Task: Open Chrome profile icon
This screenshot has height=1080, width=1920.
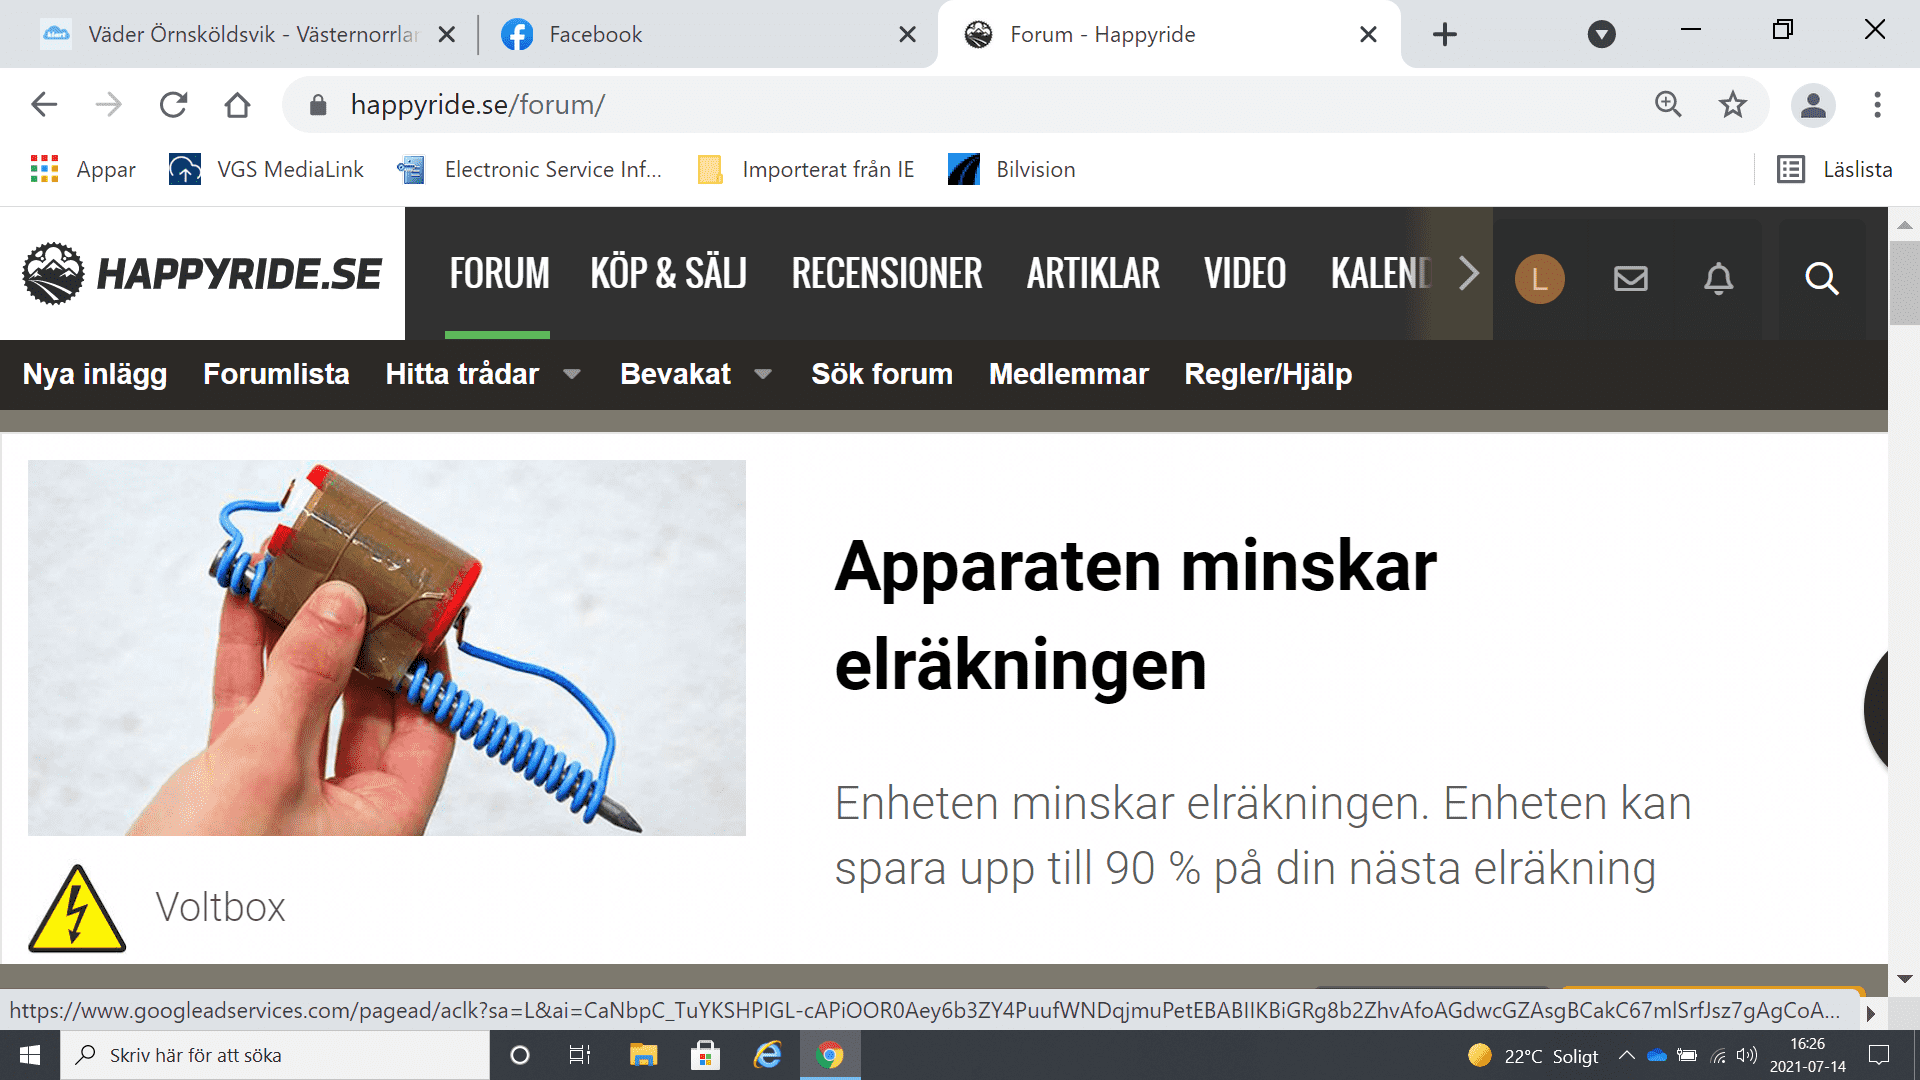Action: coord(1812,105)
